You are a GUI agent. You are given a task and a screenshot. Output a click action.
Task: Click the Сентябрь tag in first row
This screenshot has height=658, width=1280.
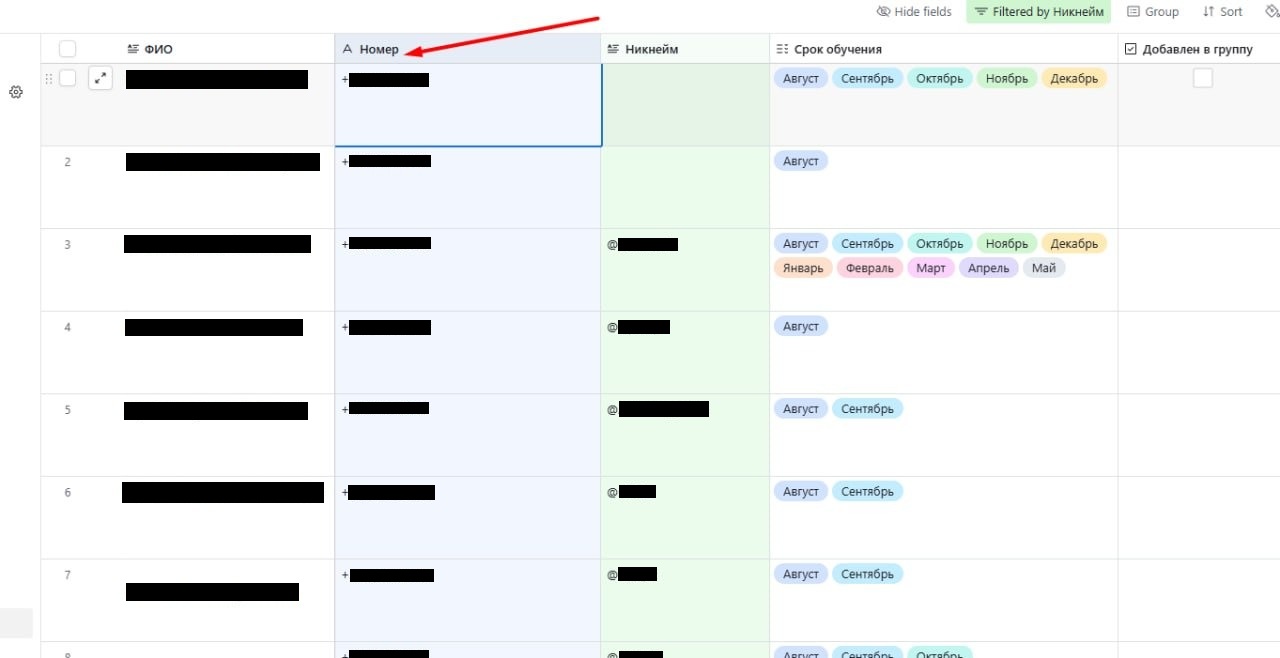click(867, 78)
